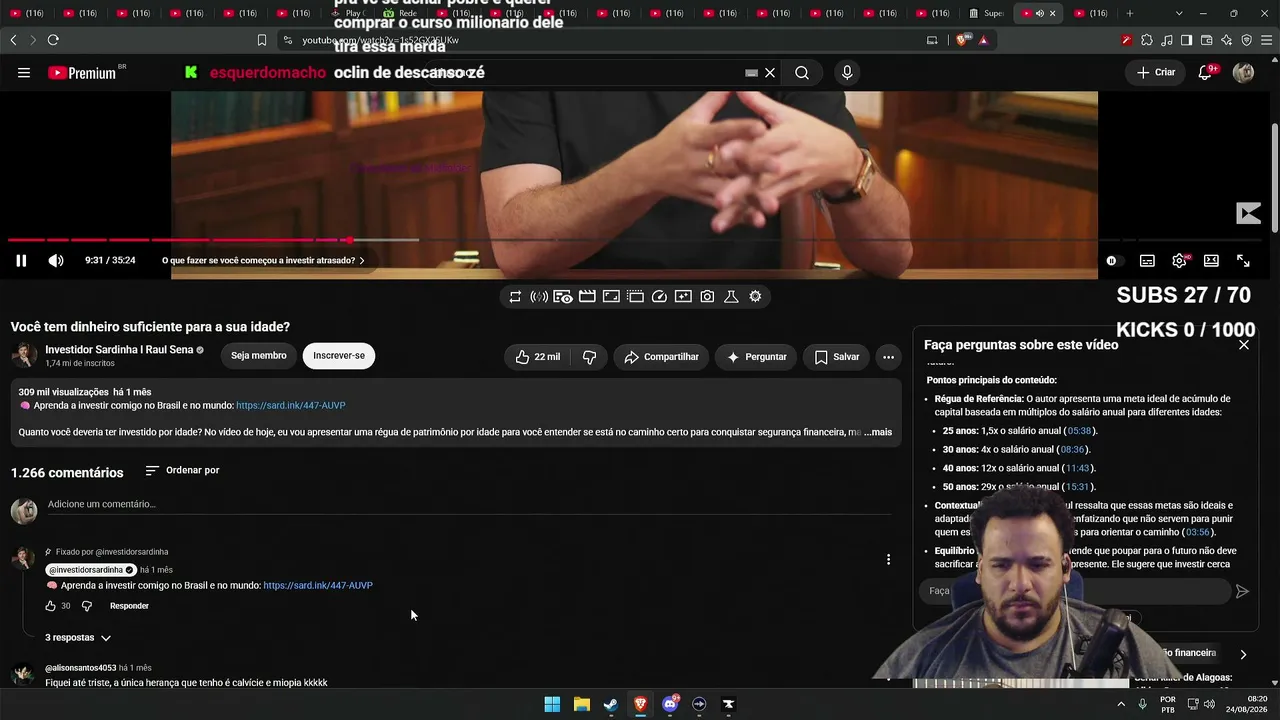Image resolution: width=1280 pixels, height=720 pixels.
Task: Jump to timestamp 11:43 in summary
Action: pos(1077,468)
